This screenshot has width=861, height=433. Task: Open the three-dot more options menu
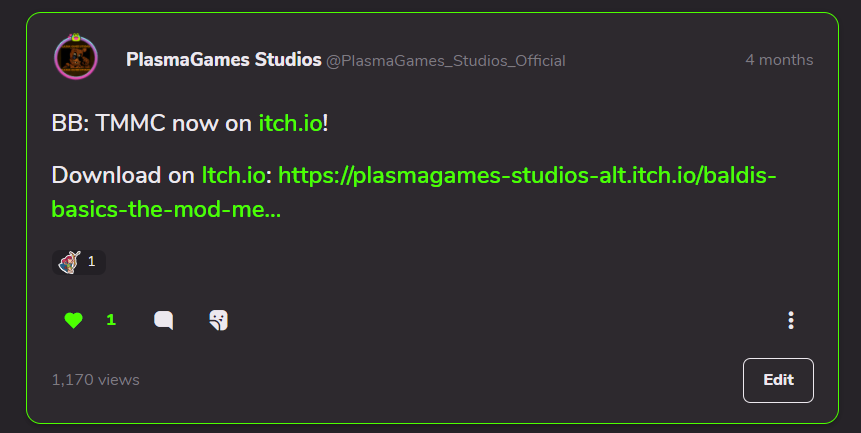pyautogui.click(x=791, y=320)
